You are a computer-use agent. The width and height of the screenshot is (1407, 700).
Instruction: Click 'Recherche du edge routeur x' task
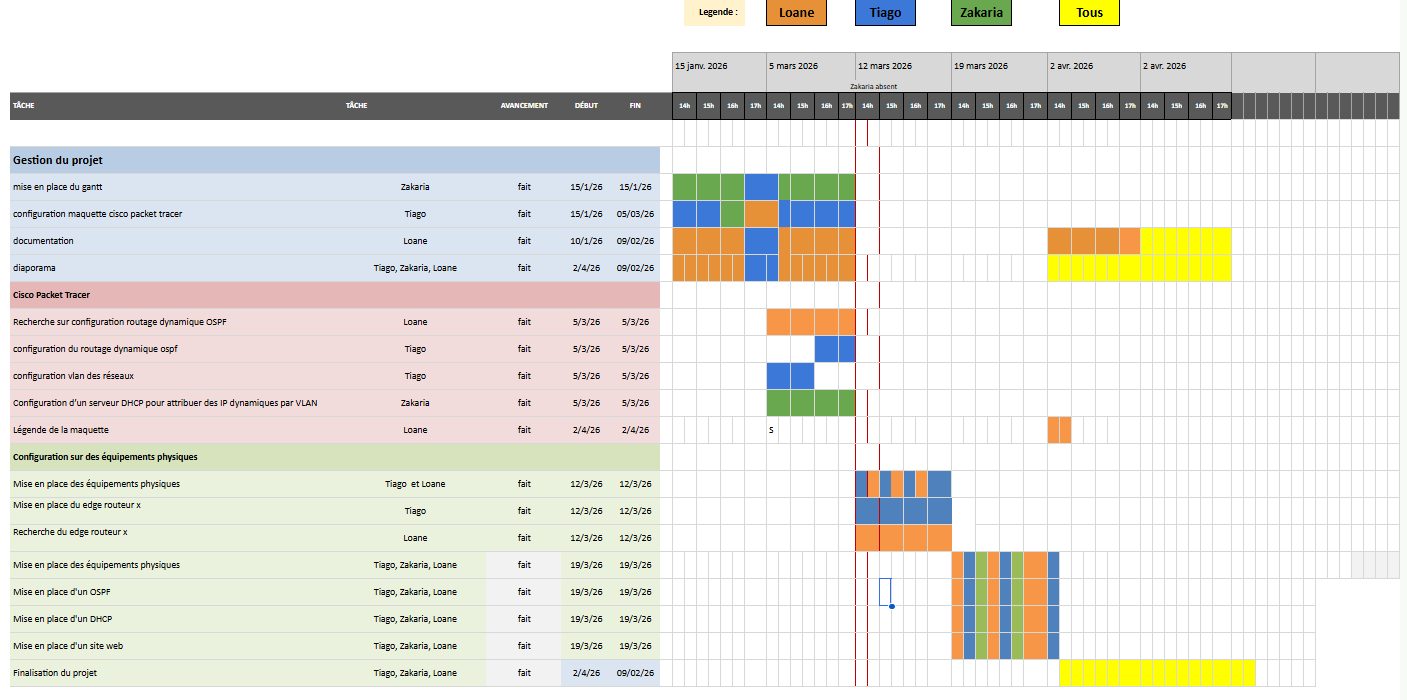click(x=70, y=532)
